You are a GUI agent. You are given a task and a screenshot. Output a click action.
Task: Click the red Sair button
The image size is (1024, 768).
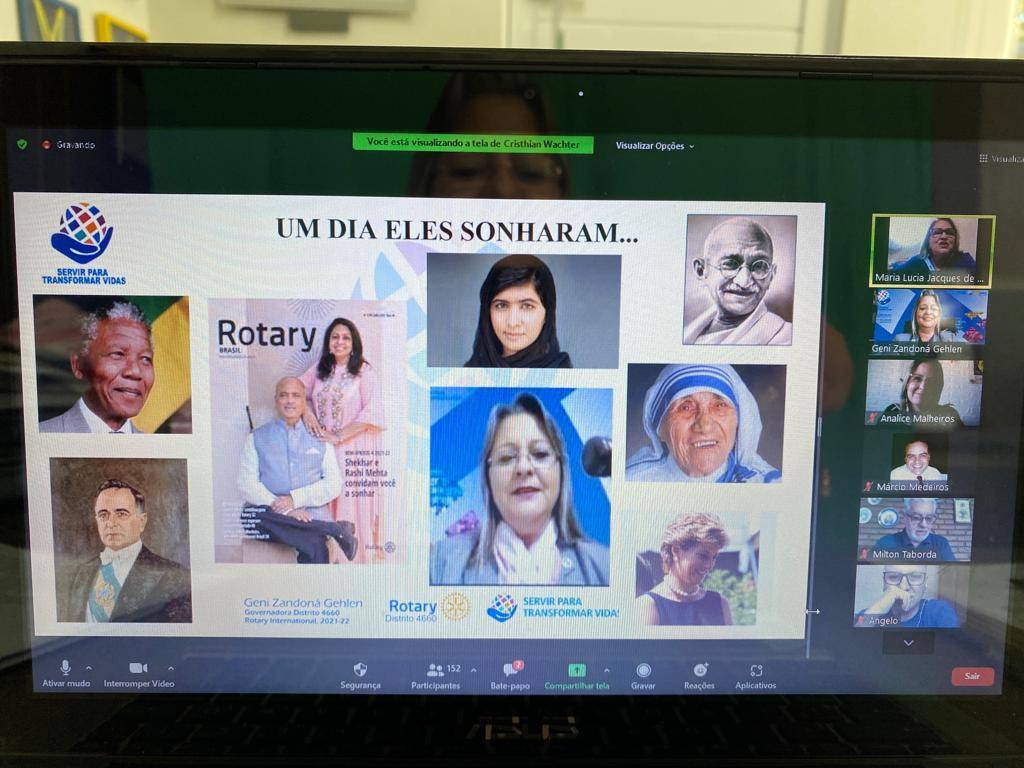click(971, 676)
